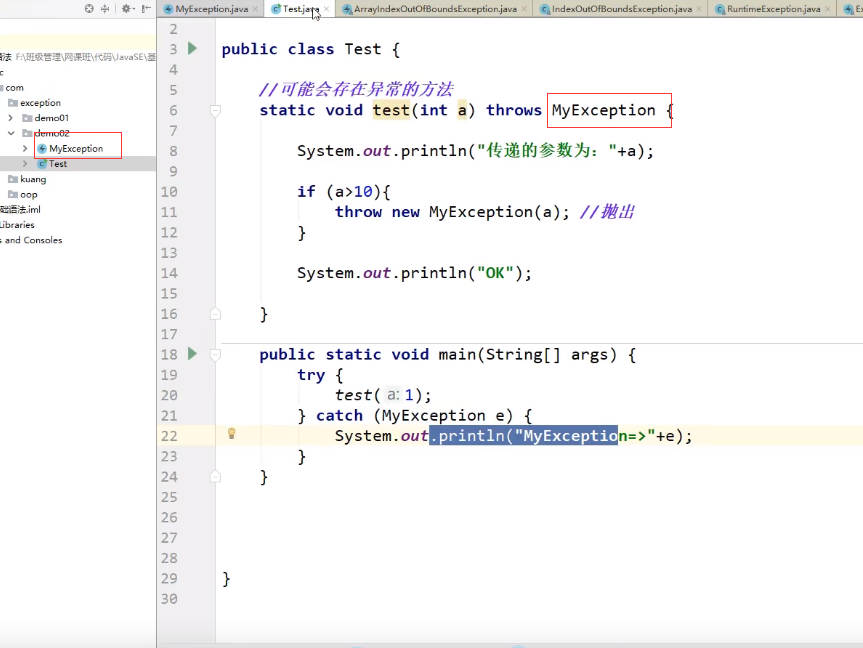Click the locate-in-project target icon

pyautogui.click(x=89, y=9)
